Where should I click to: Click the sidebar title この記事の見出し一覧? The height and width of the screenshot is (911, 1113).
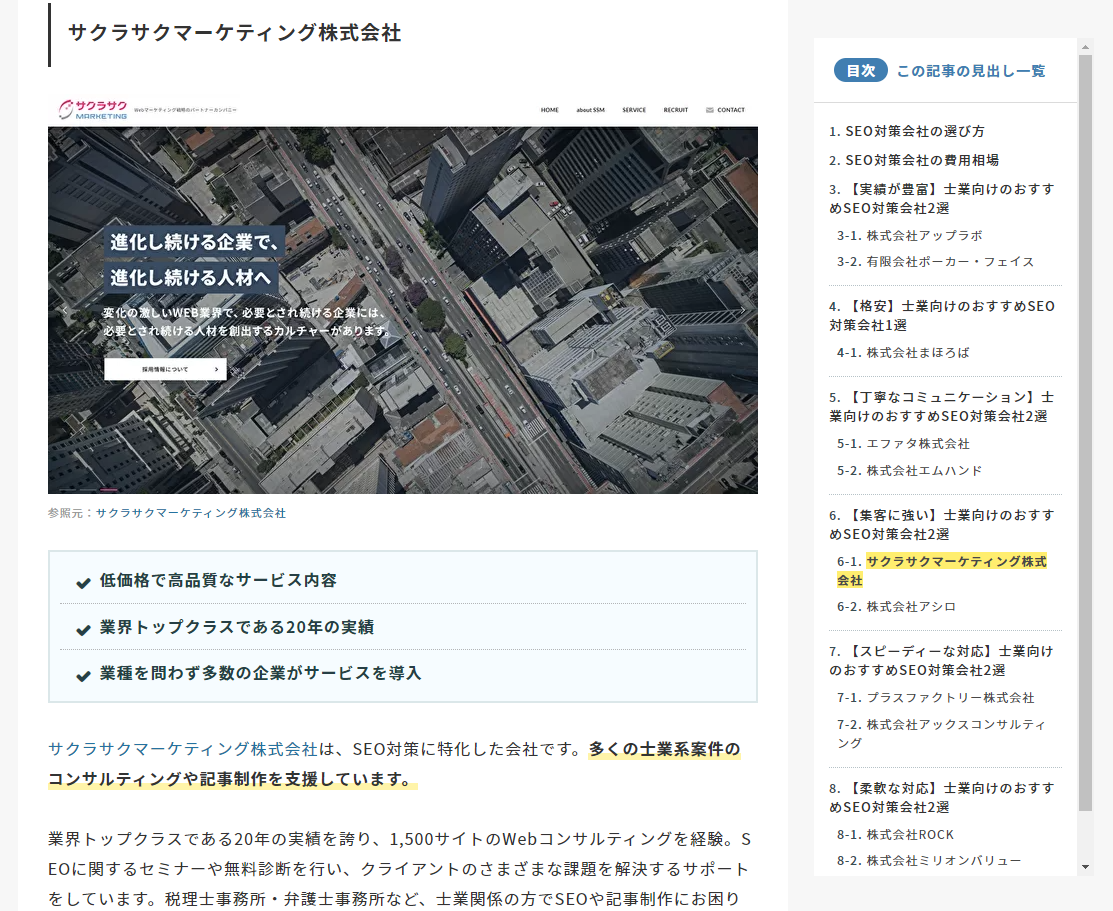tap(971, 70)
